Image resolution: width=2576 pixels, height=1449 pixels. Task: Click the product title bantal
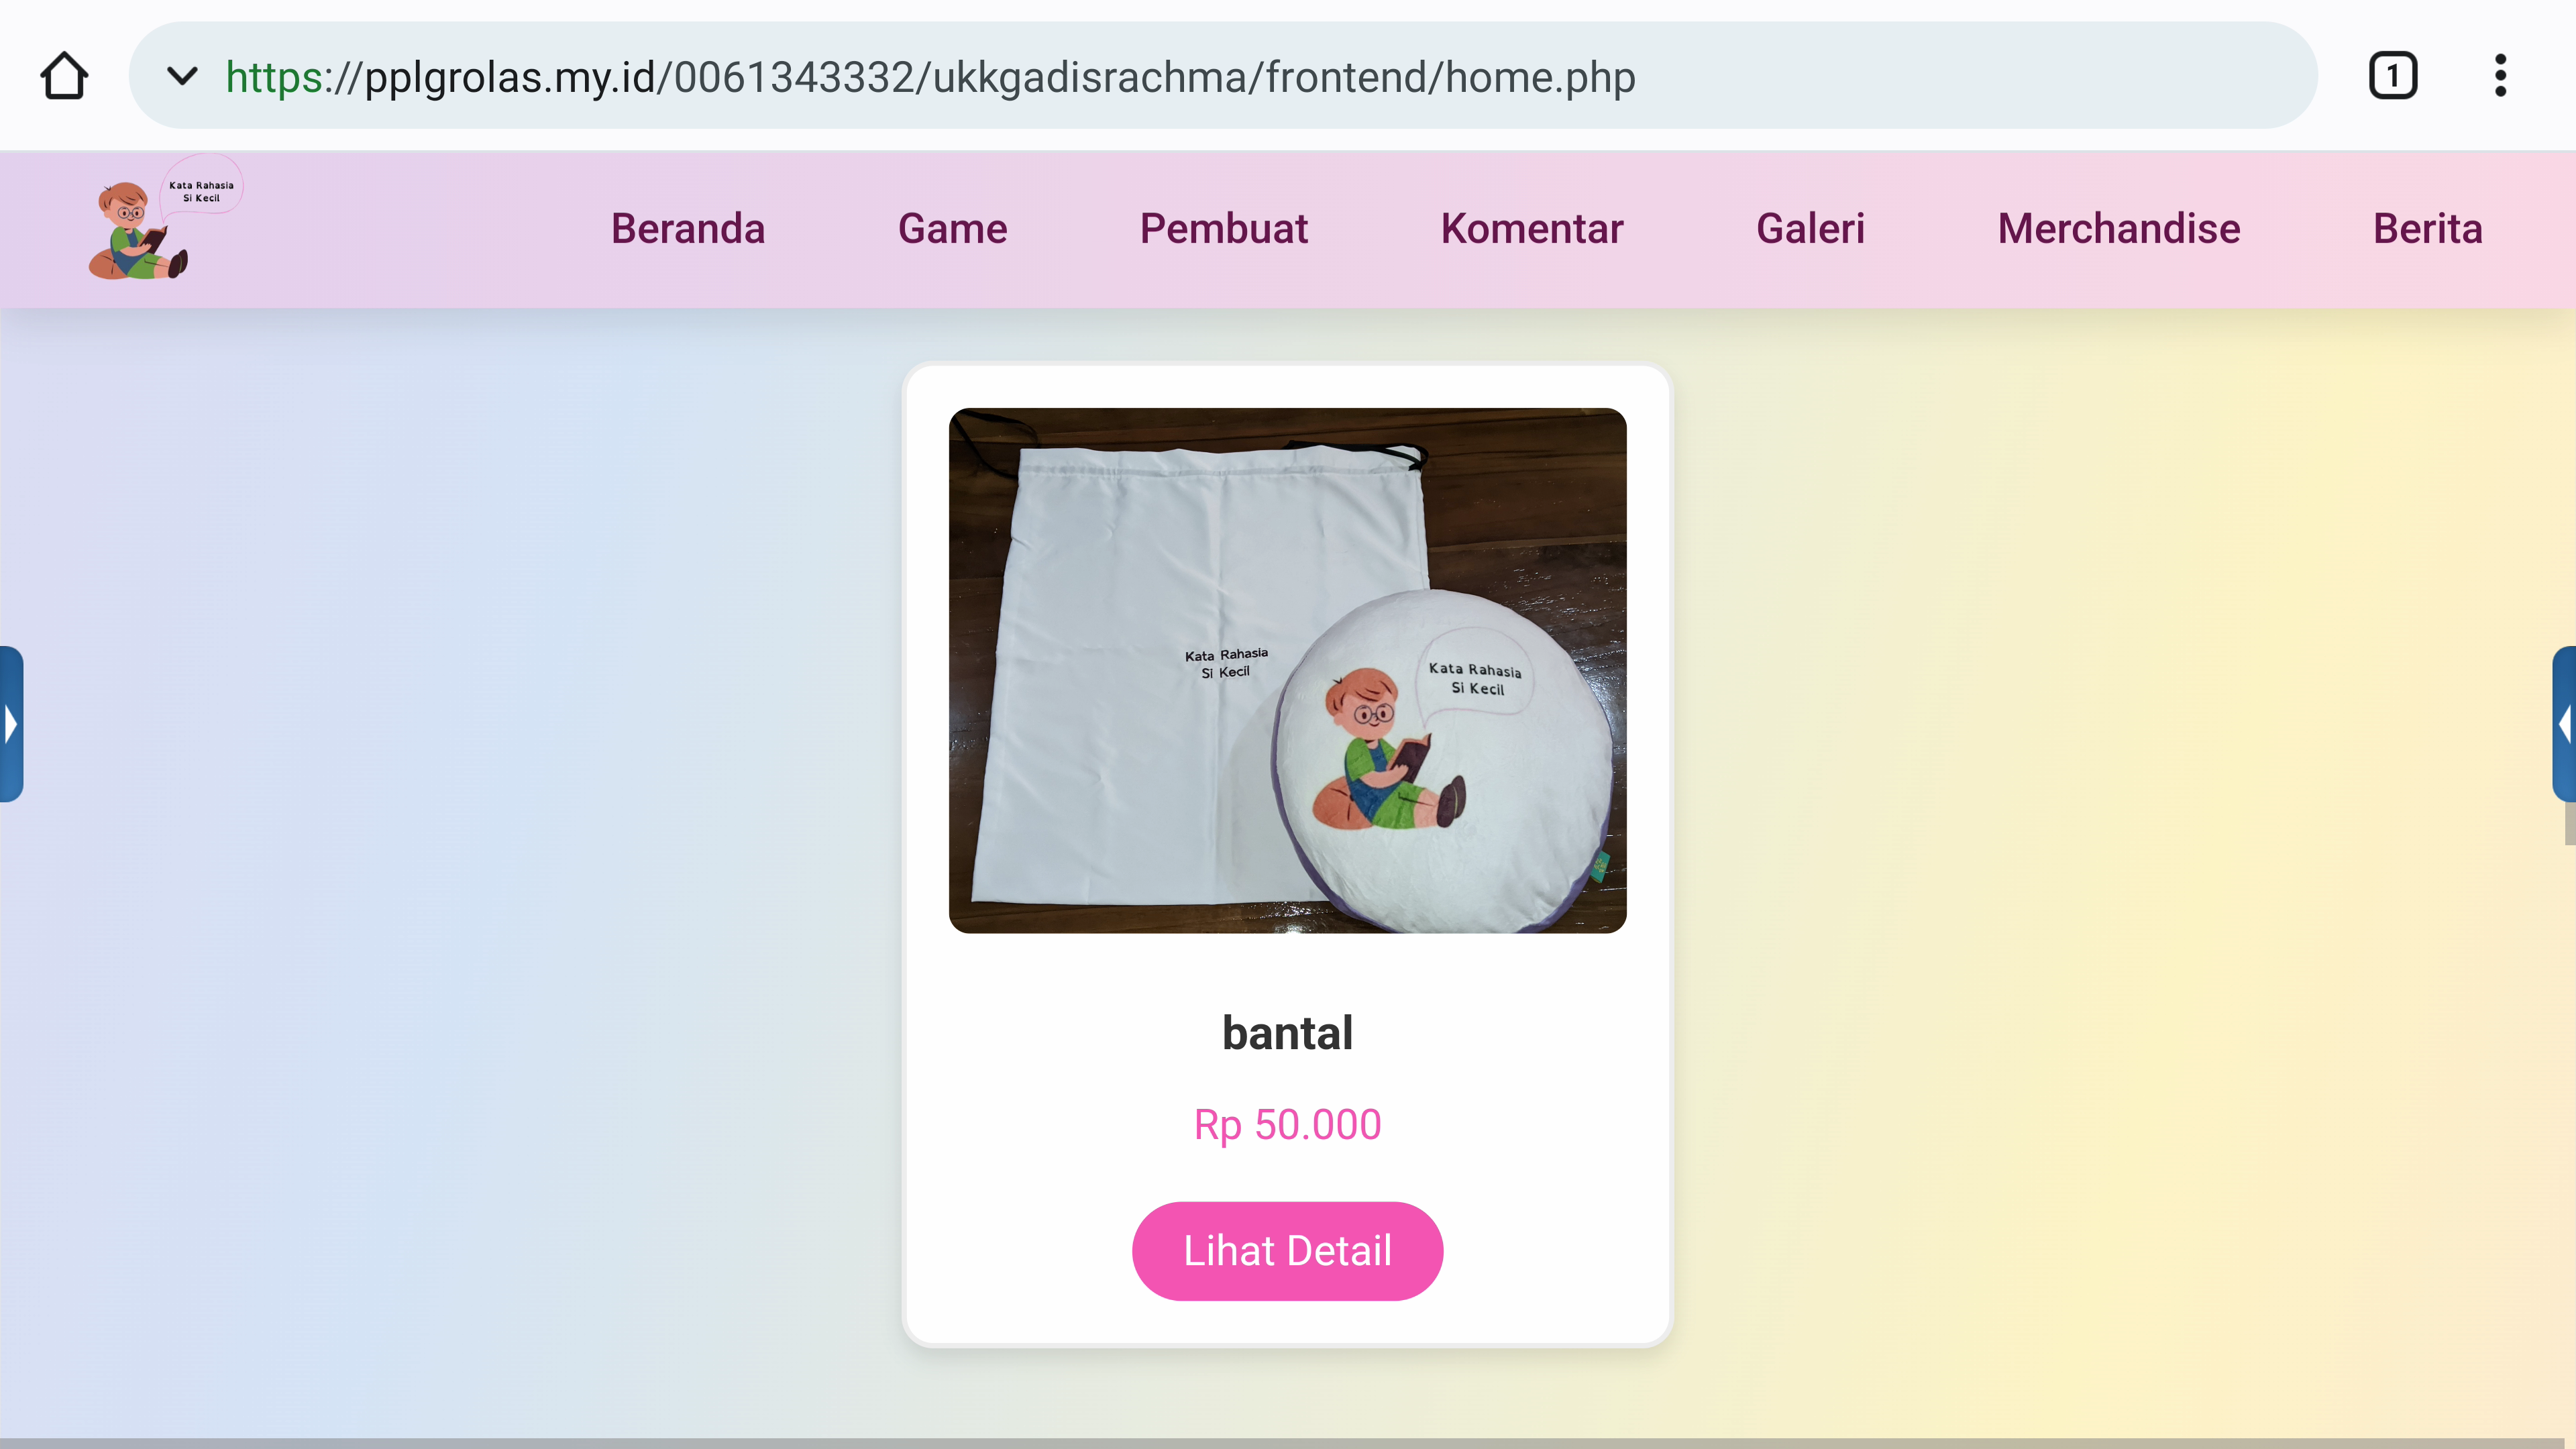[1287, 1033]
